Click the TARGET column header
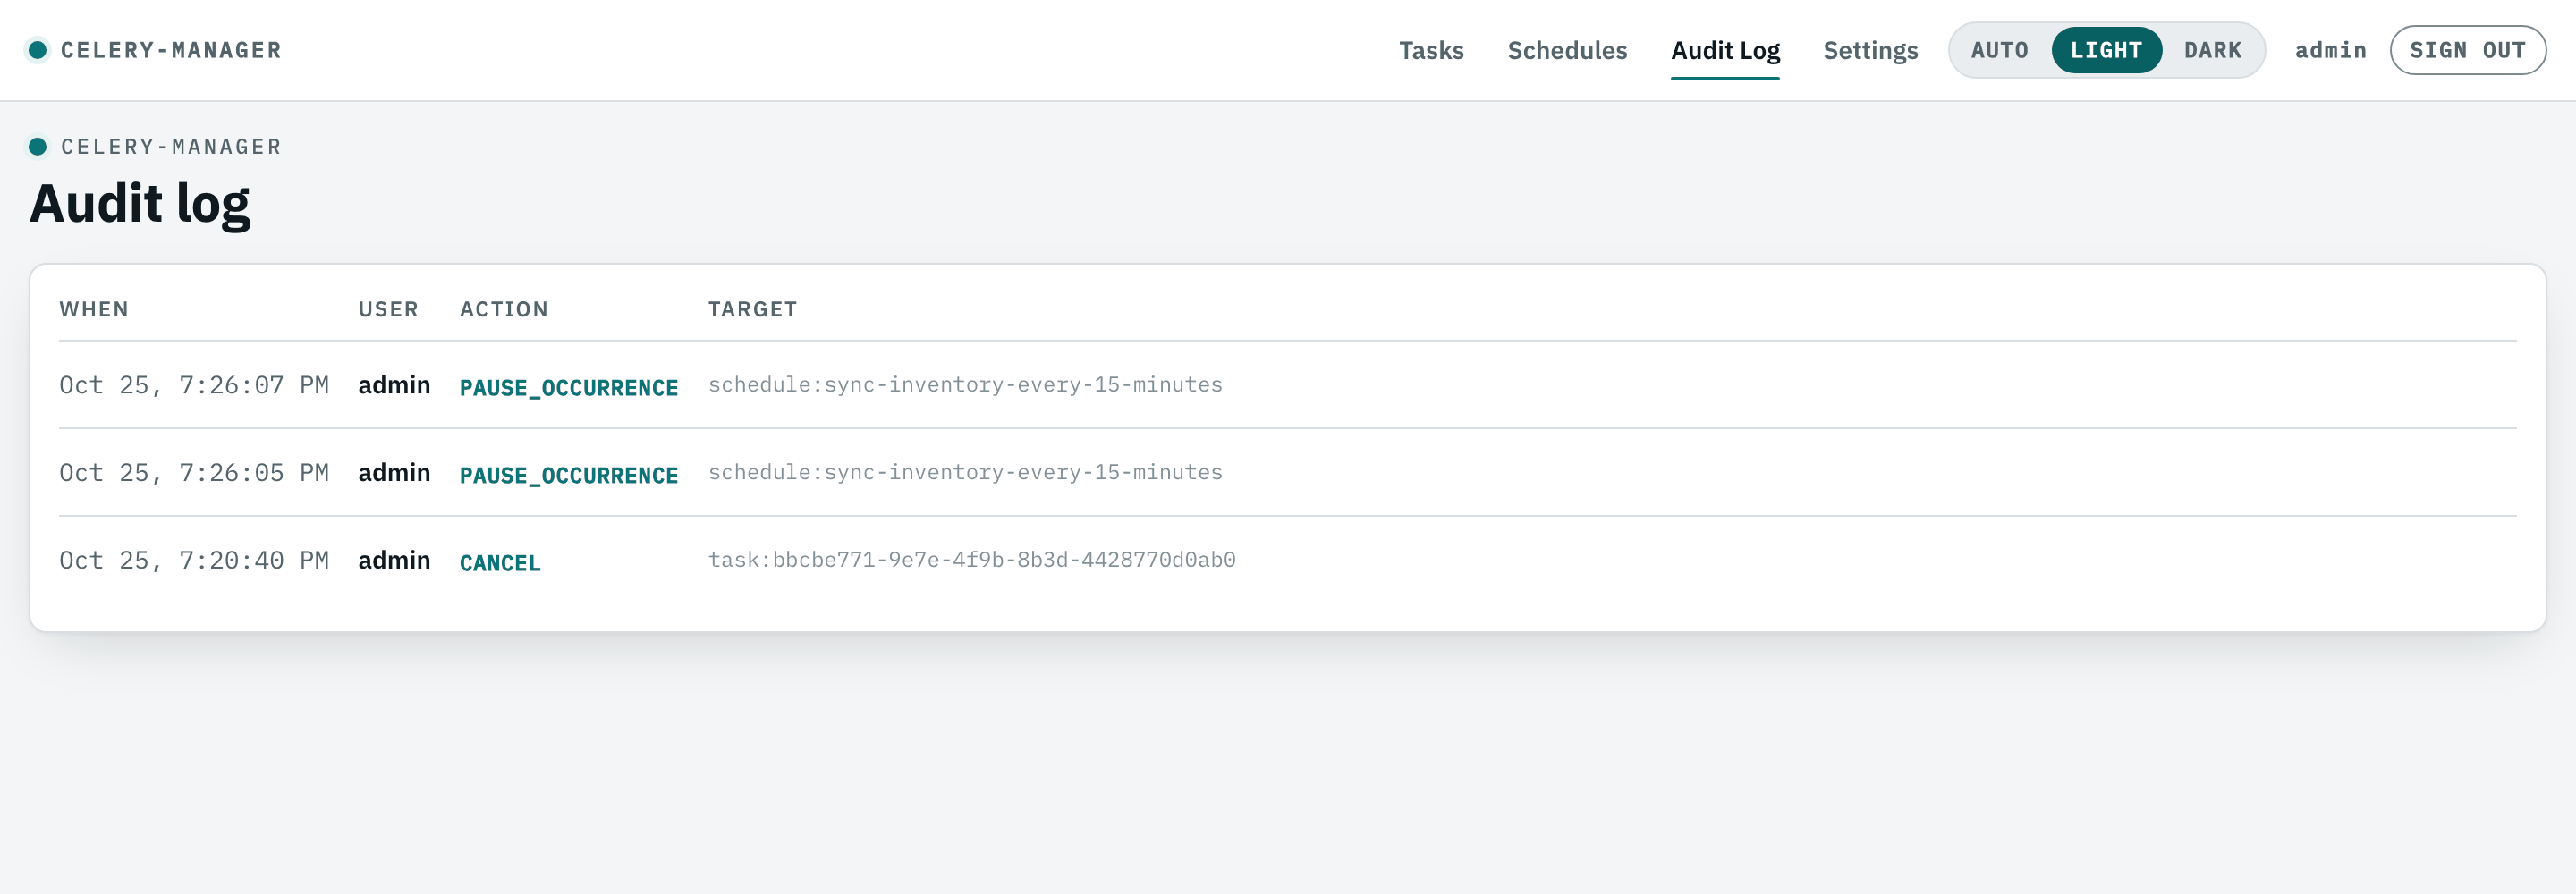Viewport: 2576px width, 894px height. 752,309
